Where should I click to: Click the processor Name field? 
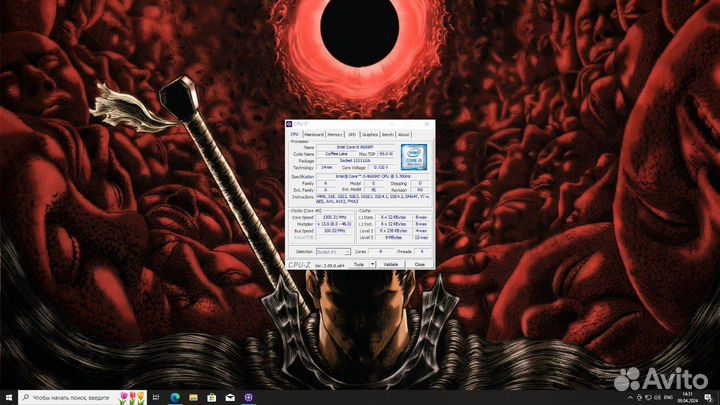point(355,147)
